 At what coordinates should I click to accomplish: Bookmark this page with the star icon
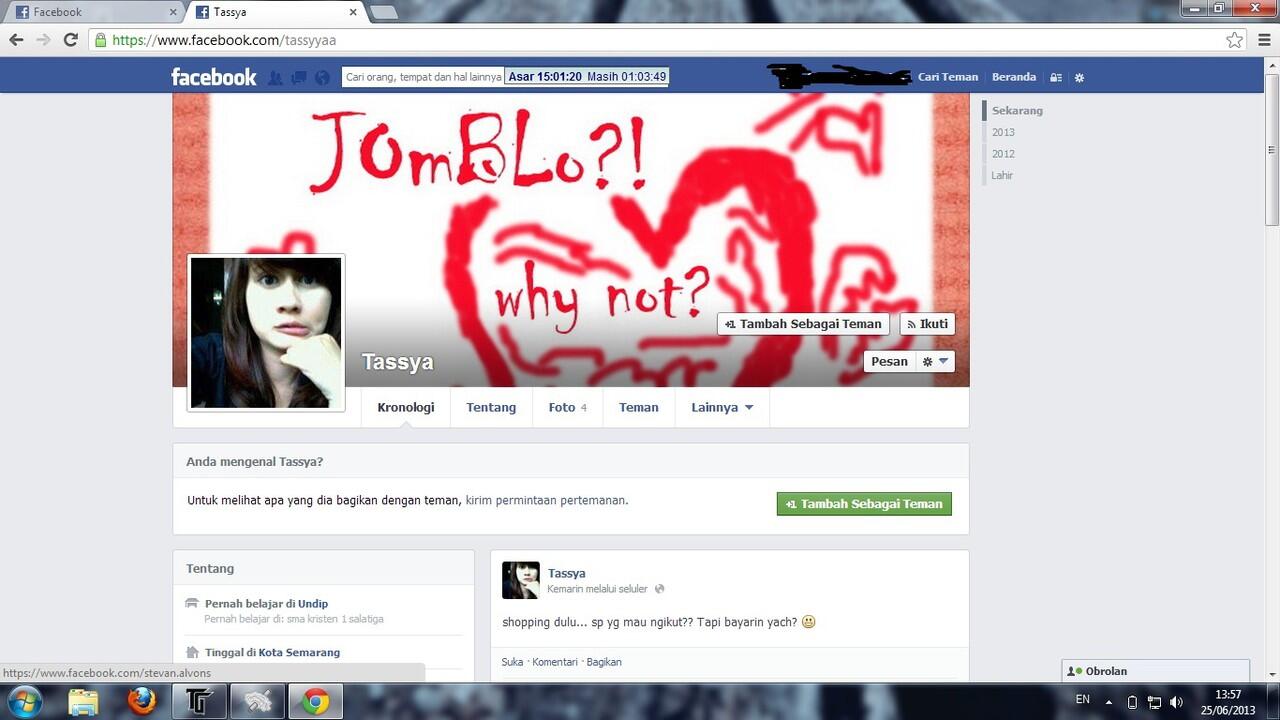pos(1235,40)
